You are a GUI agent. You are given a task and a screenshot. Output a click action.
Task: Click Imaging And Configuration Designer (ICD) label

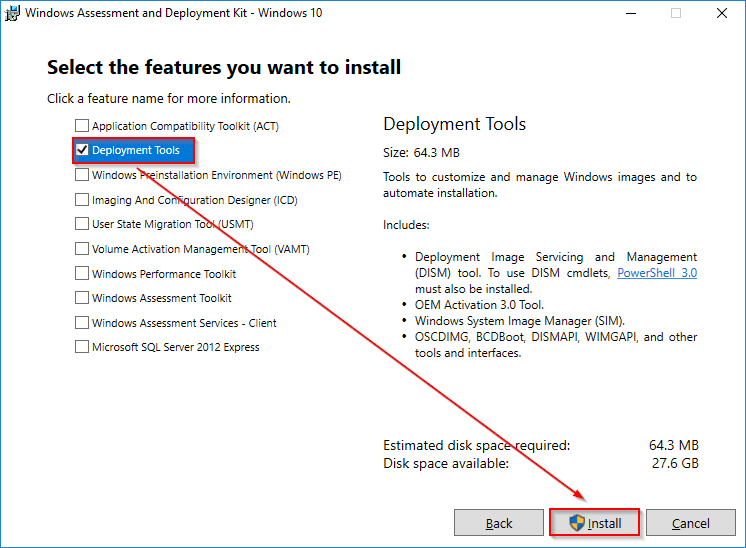coord(195,200)
